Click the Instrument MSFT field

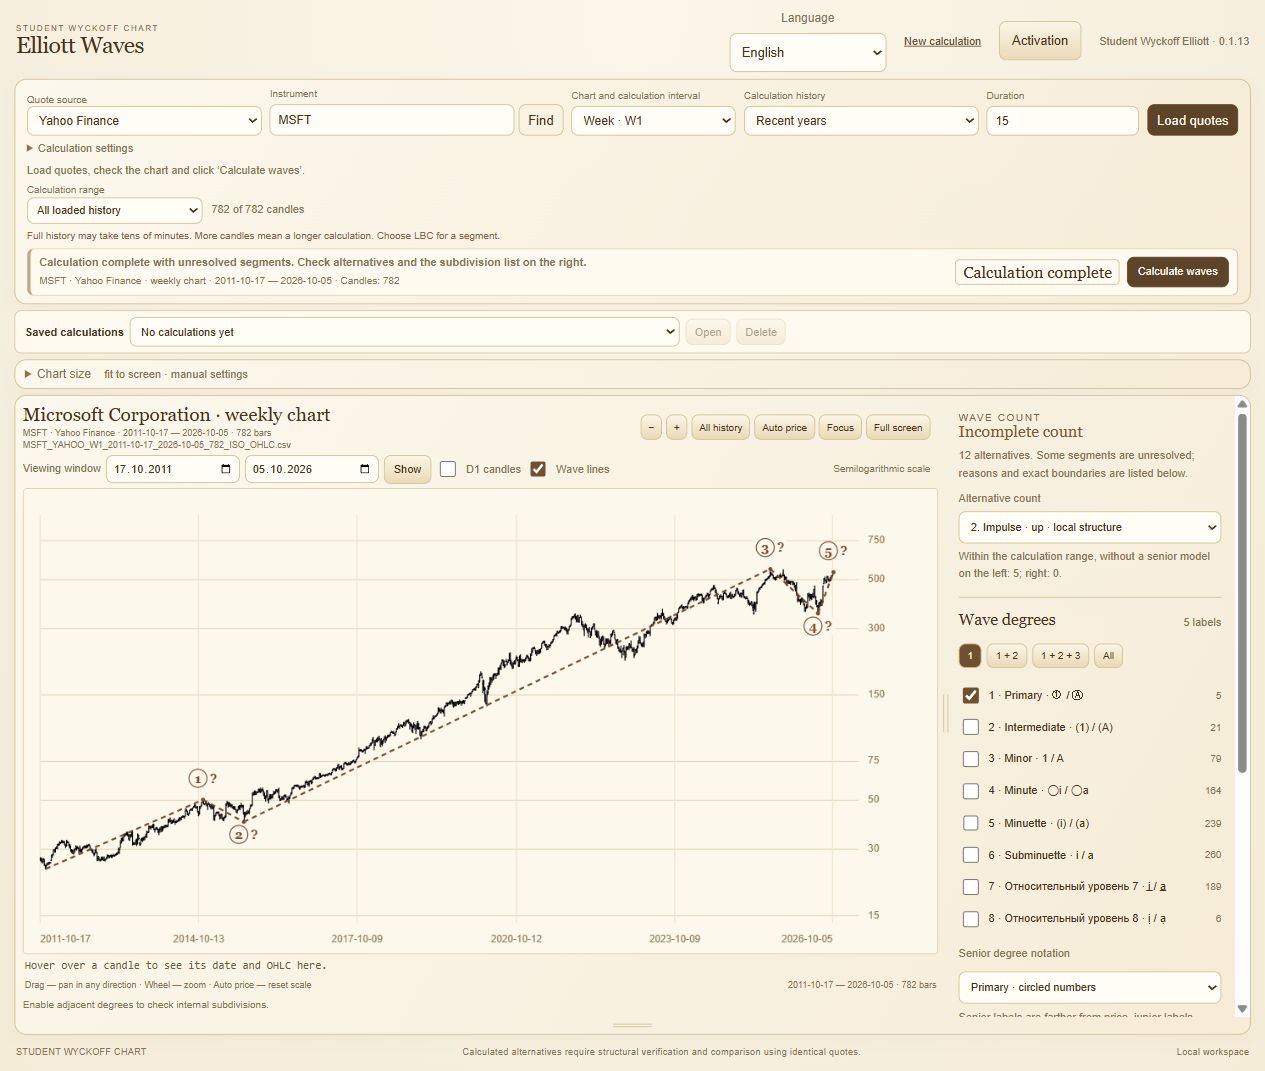(391, 120)
